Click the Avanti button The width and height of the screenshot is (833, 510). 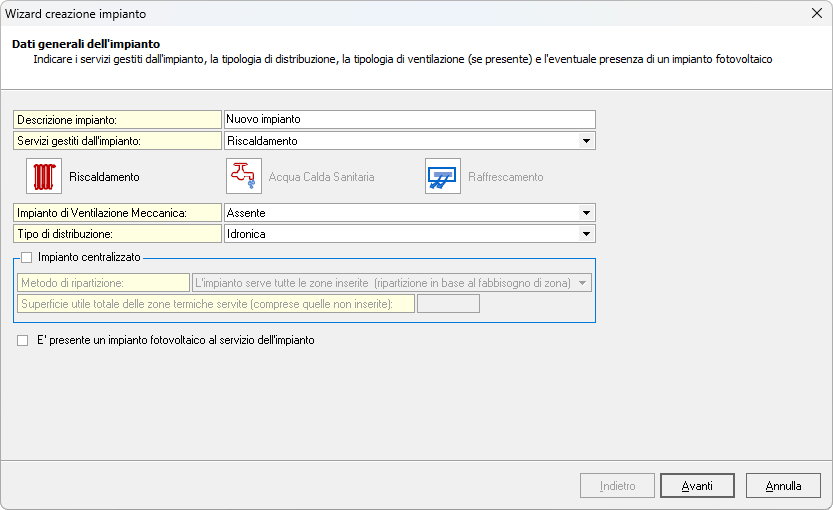tap(697, 486)
